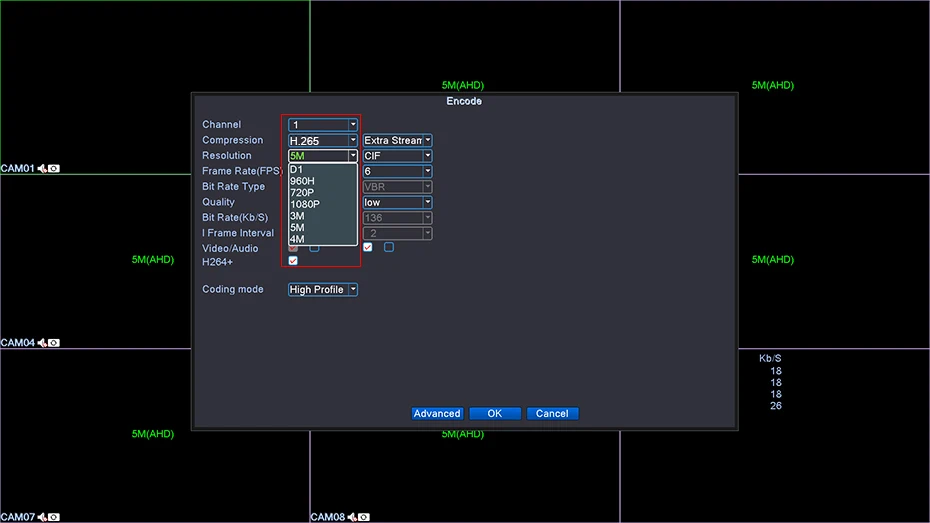
Task: Pick 5M in the open resolution list
Action: [323, 228]
